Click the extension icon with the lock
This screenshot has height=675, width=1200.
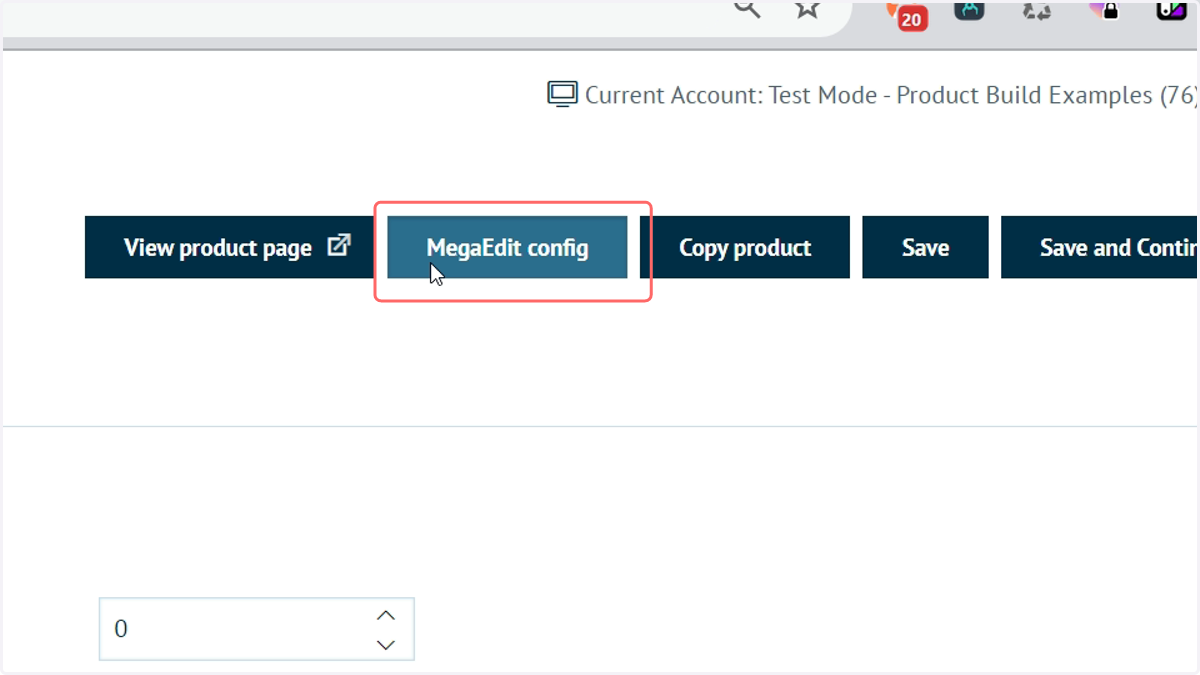coord(1105,10)
